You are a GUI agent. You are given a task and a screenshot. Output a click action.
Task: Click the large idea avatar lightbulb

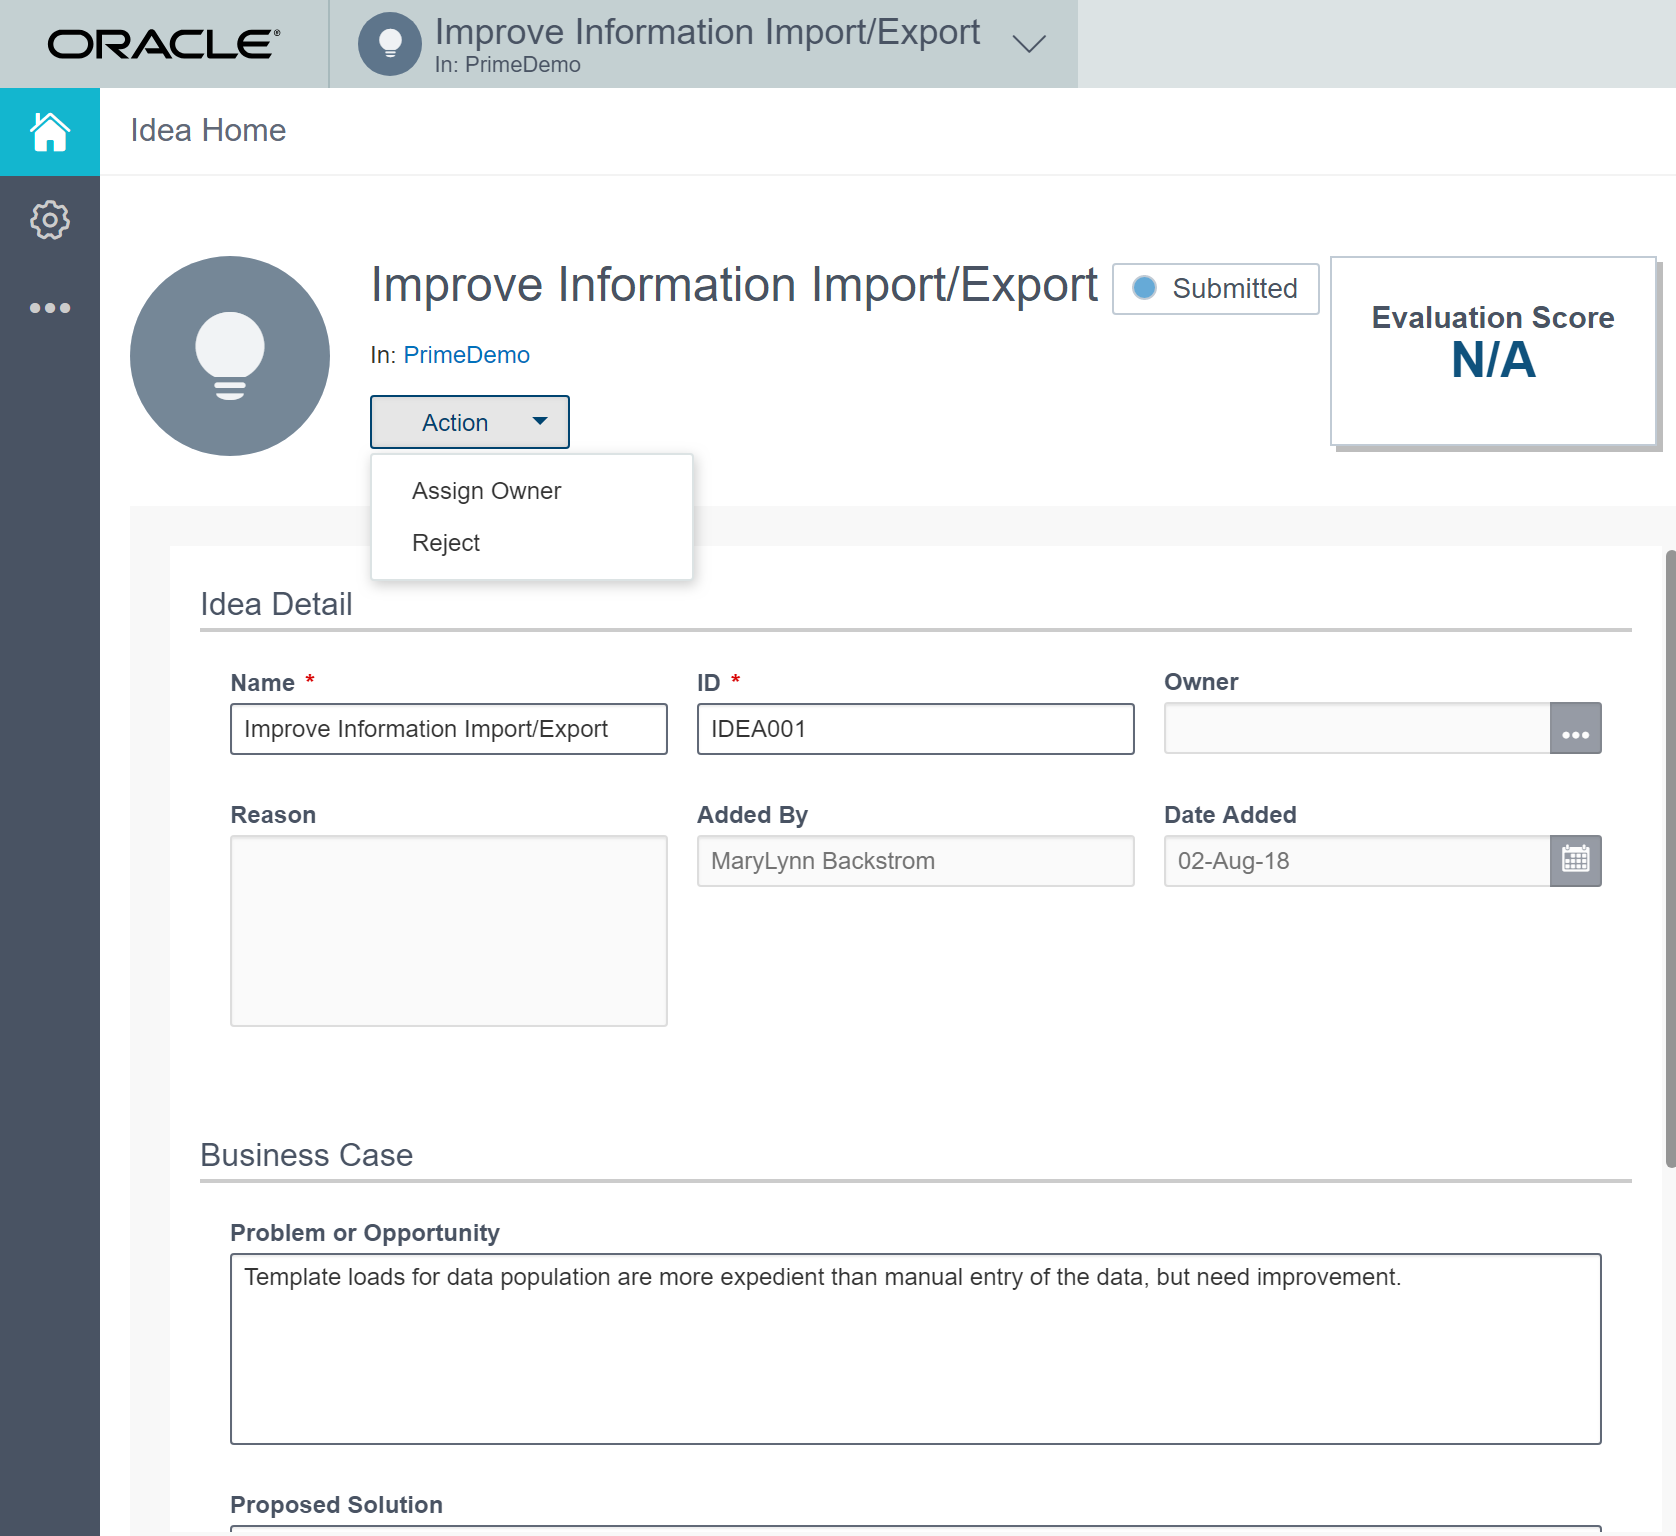pos(229,356)
